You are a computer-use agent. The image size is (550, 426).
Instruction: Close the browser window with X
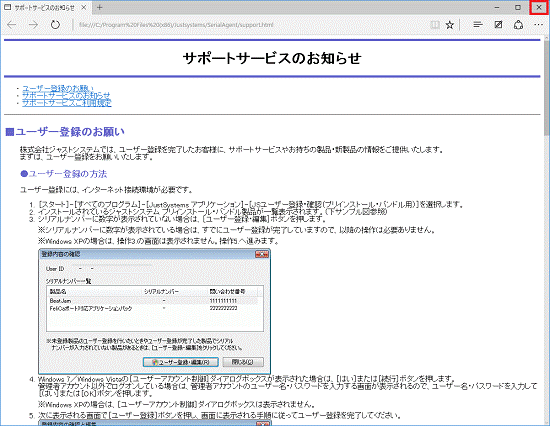pos(539,7)
